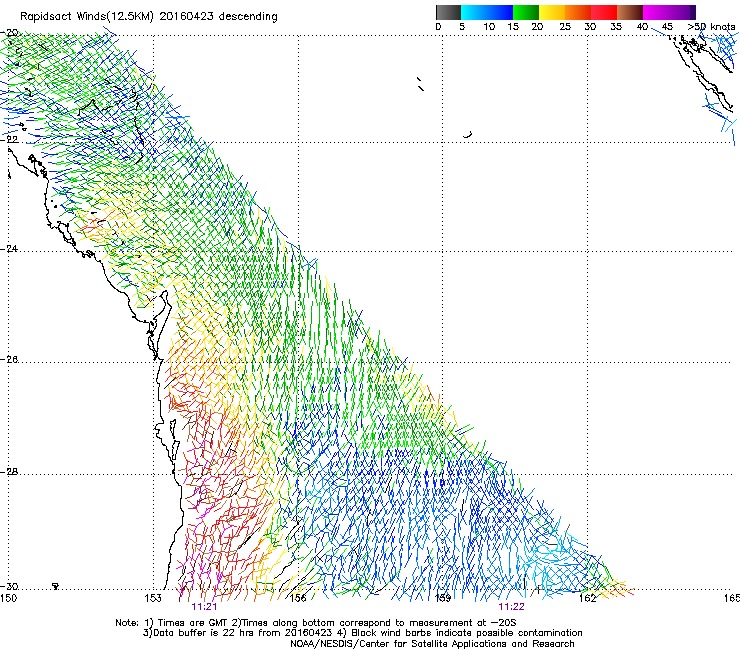Click the magenta 40-45 knots legend color
The width and height of the screenshot is (740, 650).
coord(656,12)
